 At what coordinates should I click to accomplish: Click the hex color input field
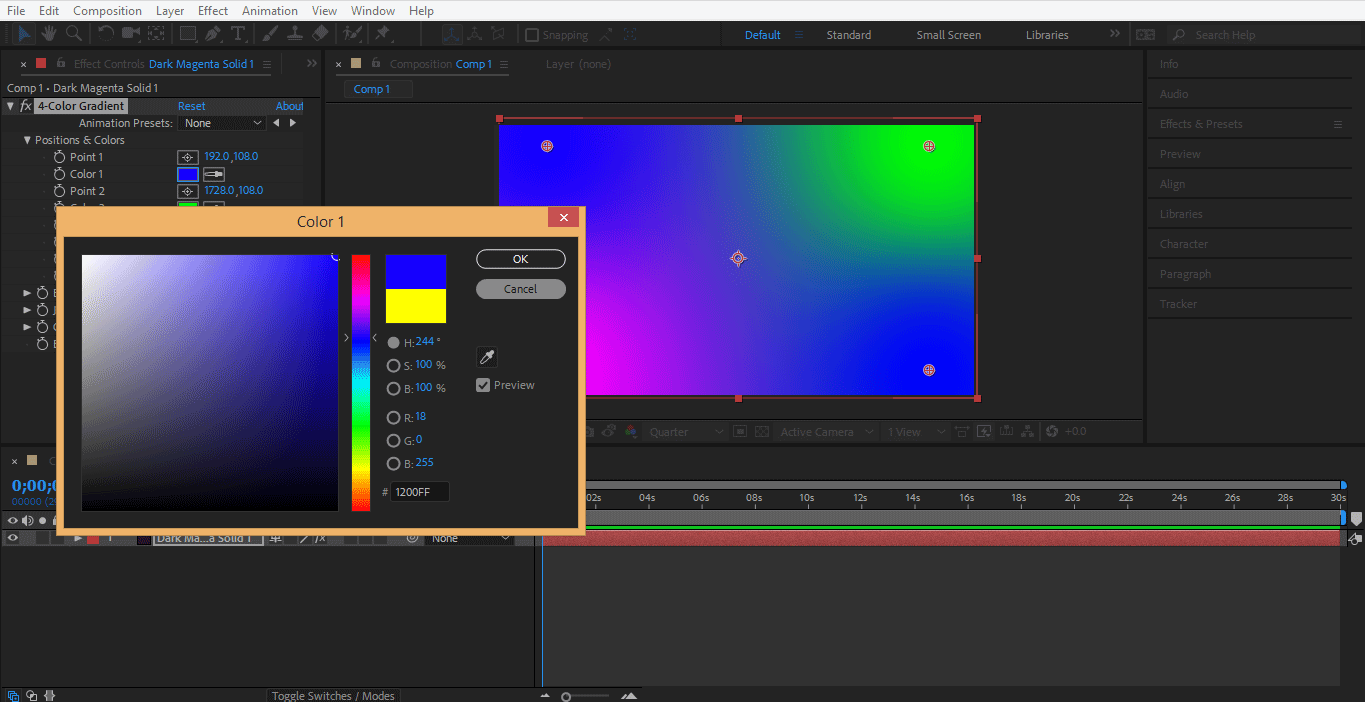[x=420, y=492]
